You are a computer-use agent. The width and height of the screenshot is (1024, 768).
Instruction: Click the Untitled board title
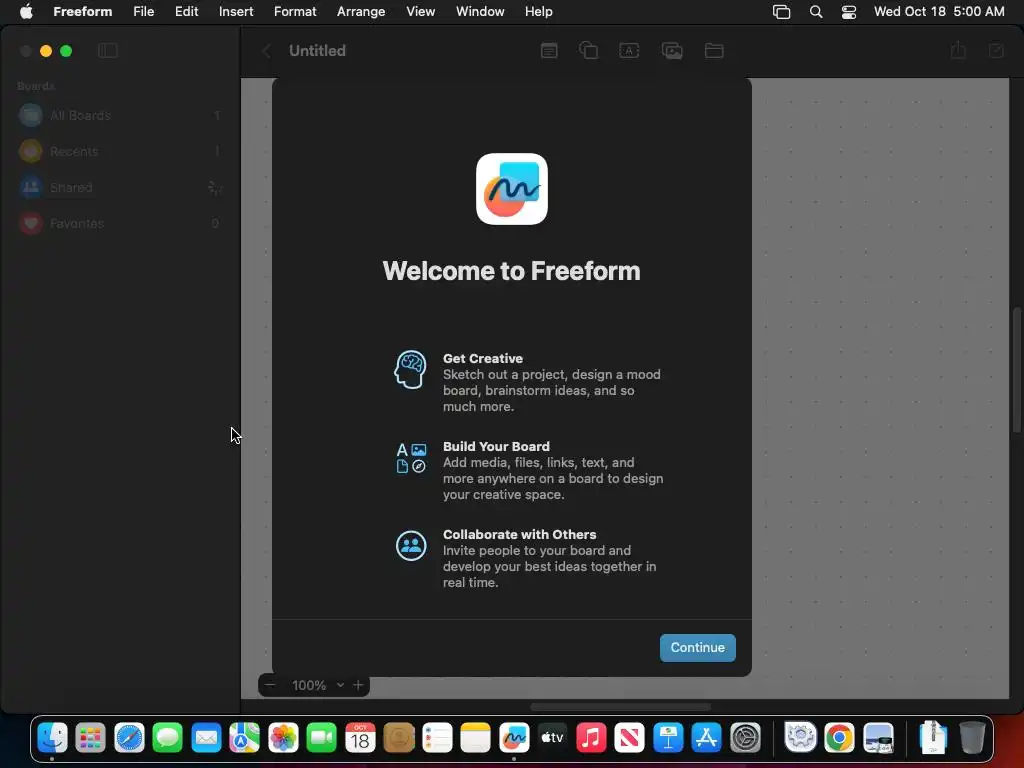pos(317,50)
